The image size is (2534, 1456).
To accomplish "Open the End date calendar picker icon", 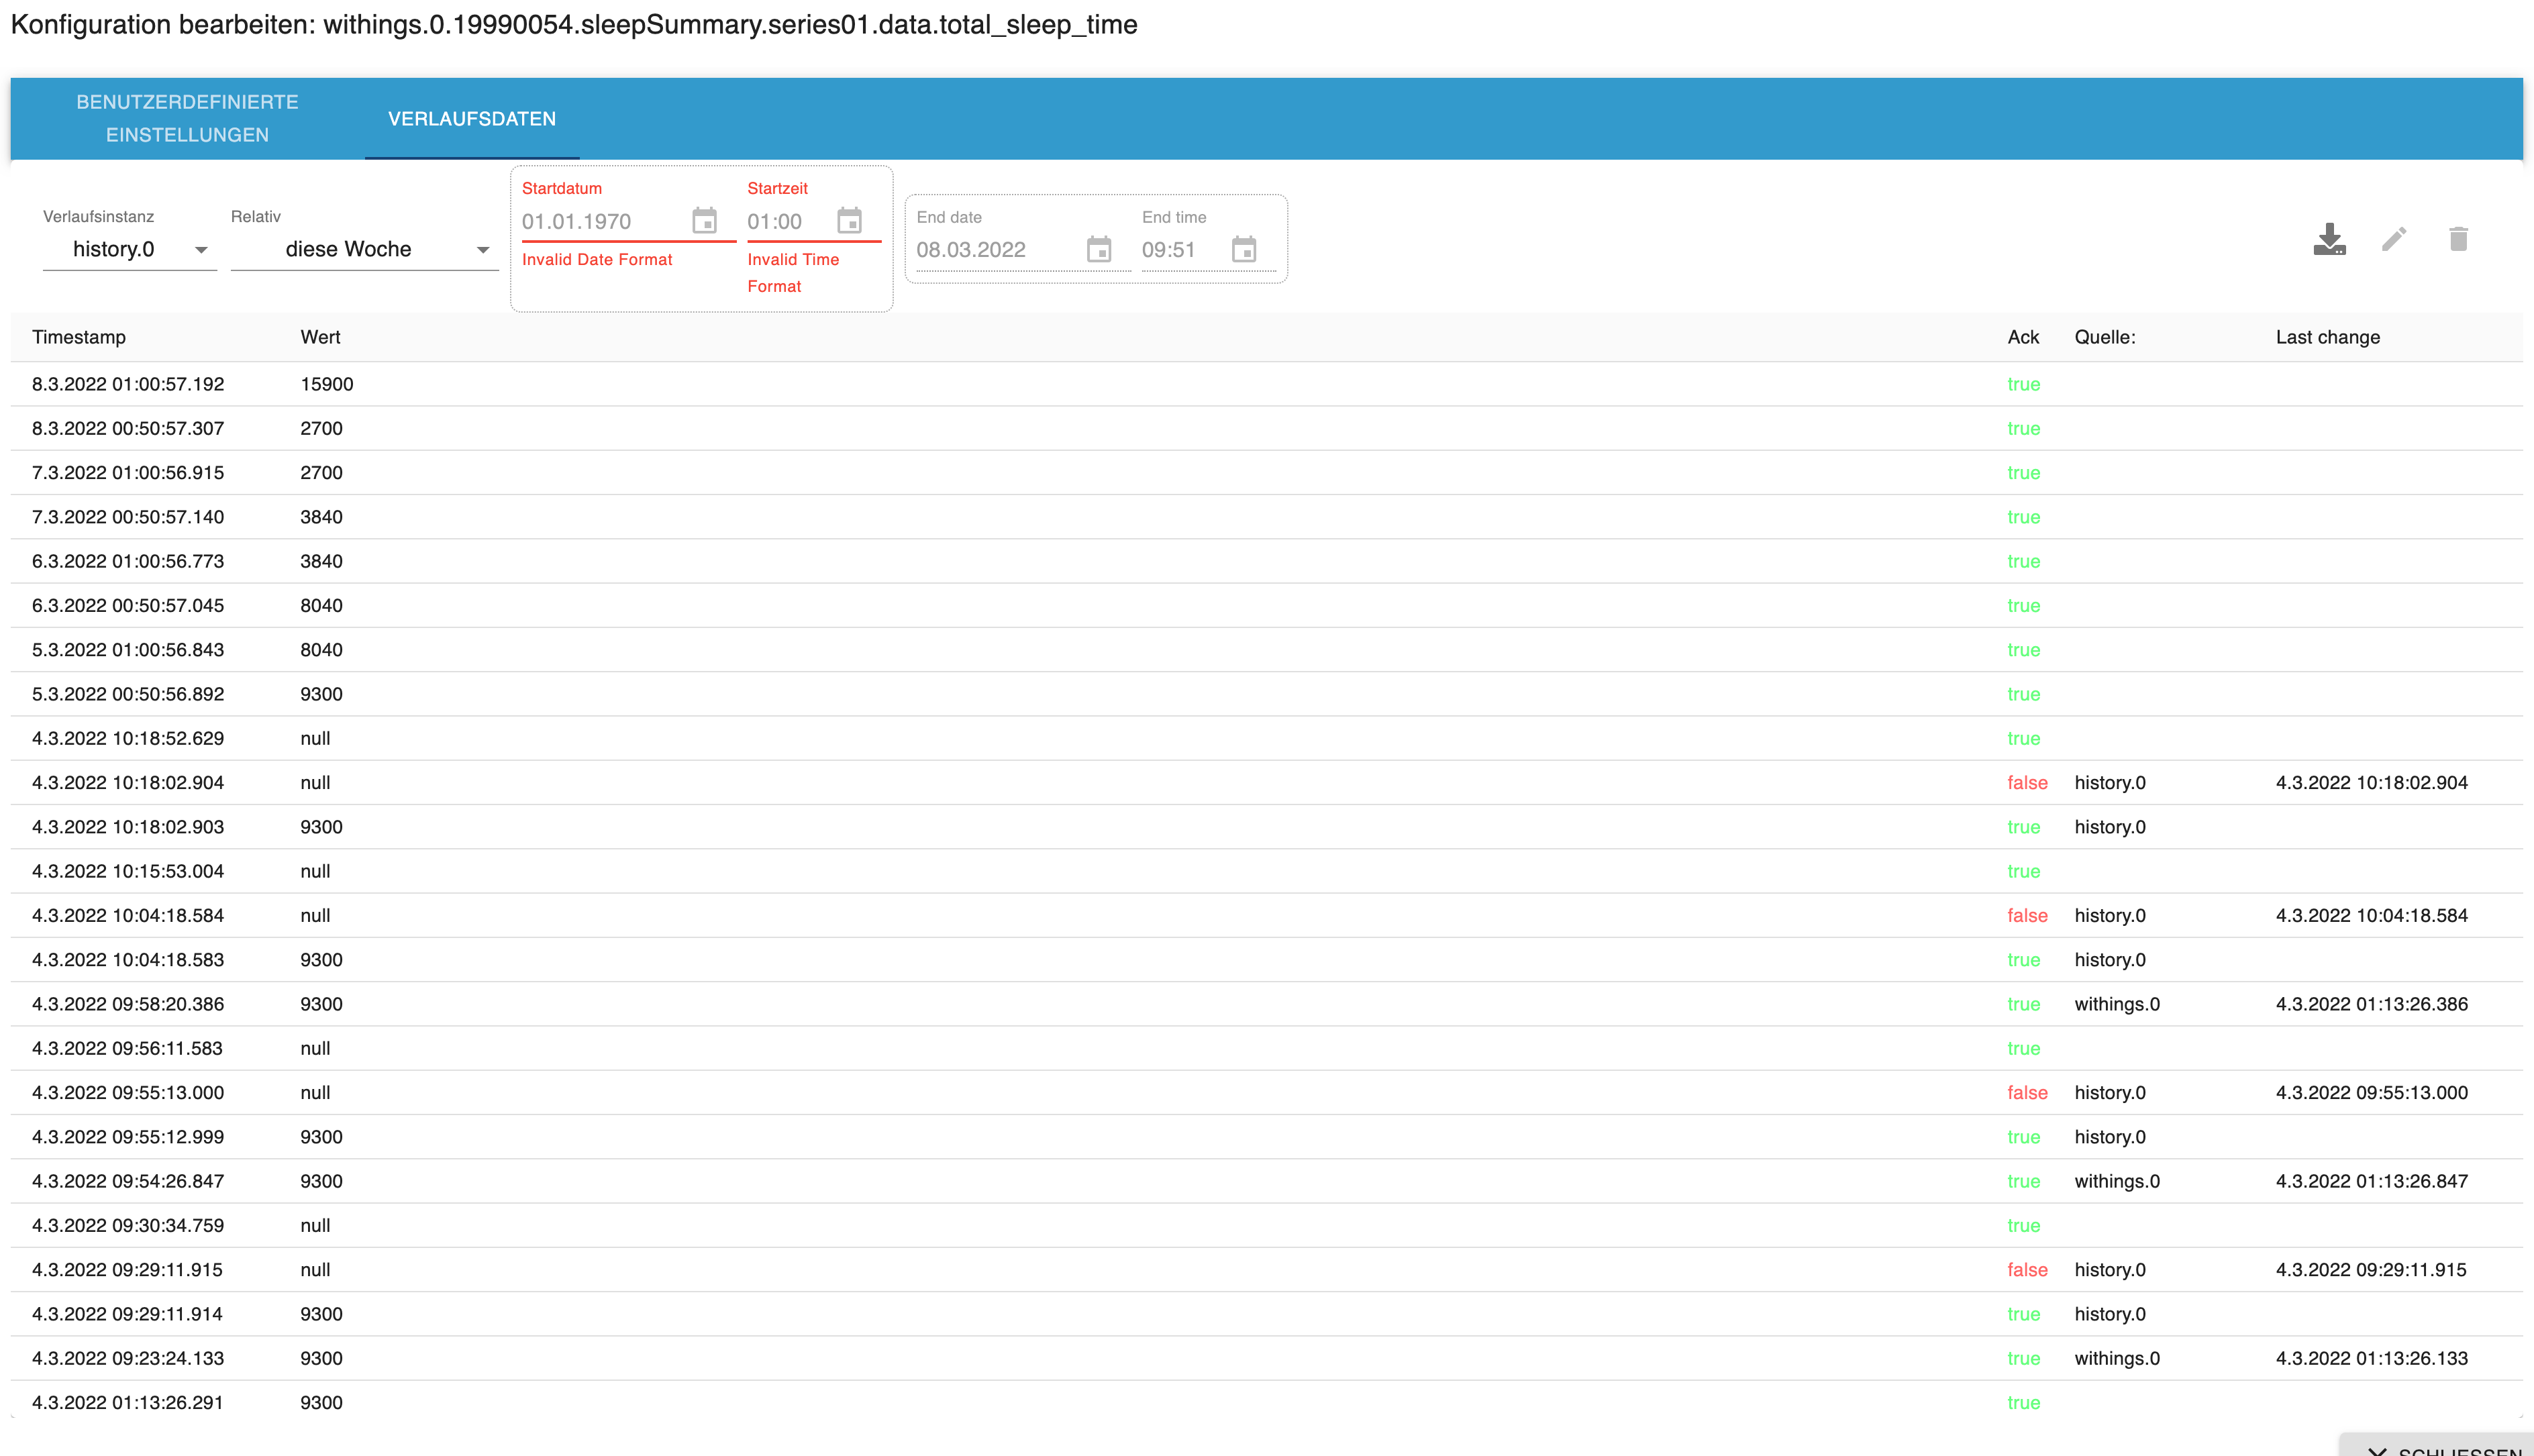I will (x=1099, y=249).
